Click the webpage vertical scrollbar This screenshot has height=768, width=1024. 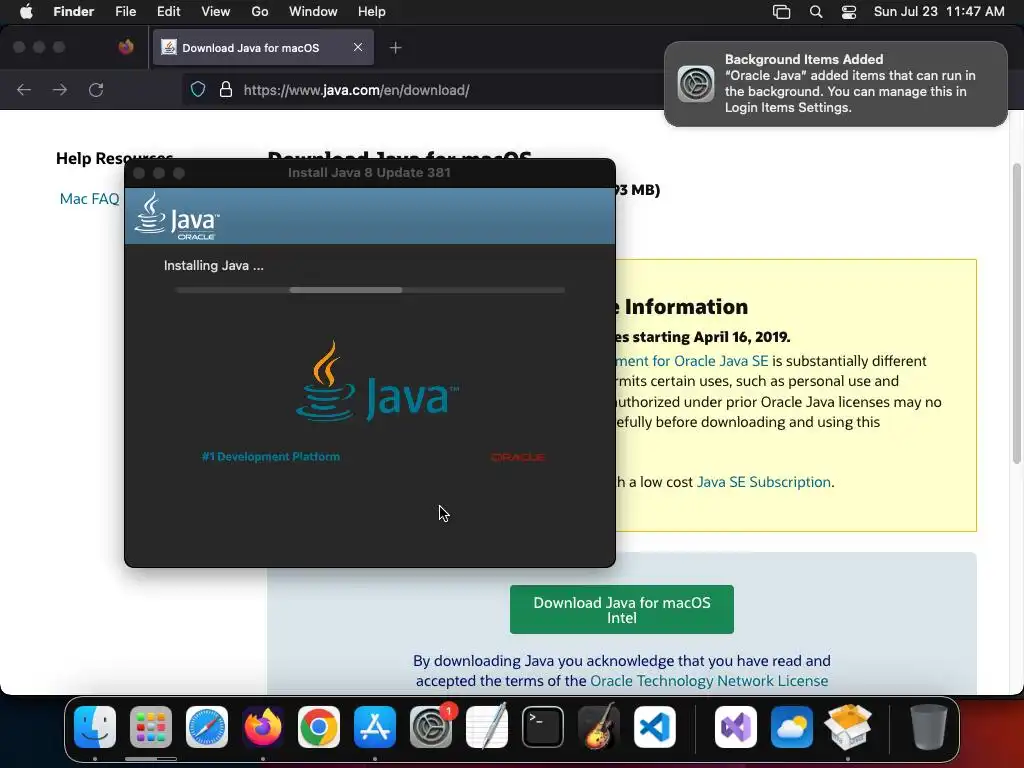(x=1016, y=313)
